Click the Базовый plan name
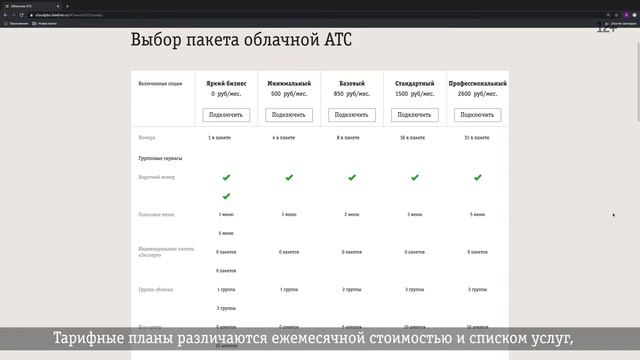 [x=352, y=83]
